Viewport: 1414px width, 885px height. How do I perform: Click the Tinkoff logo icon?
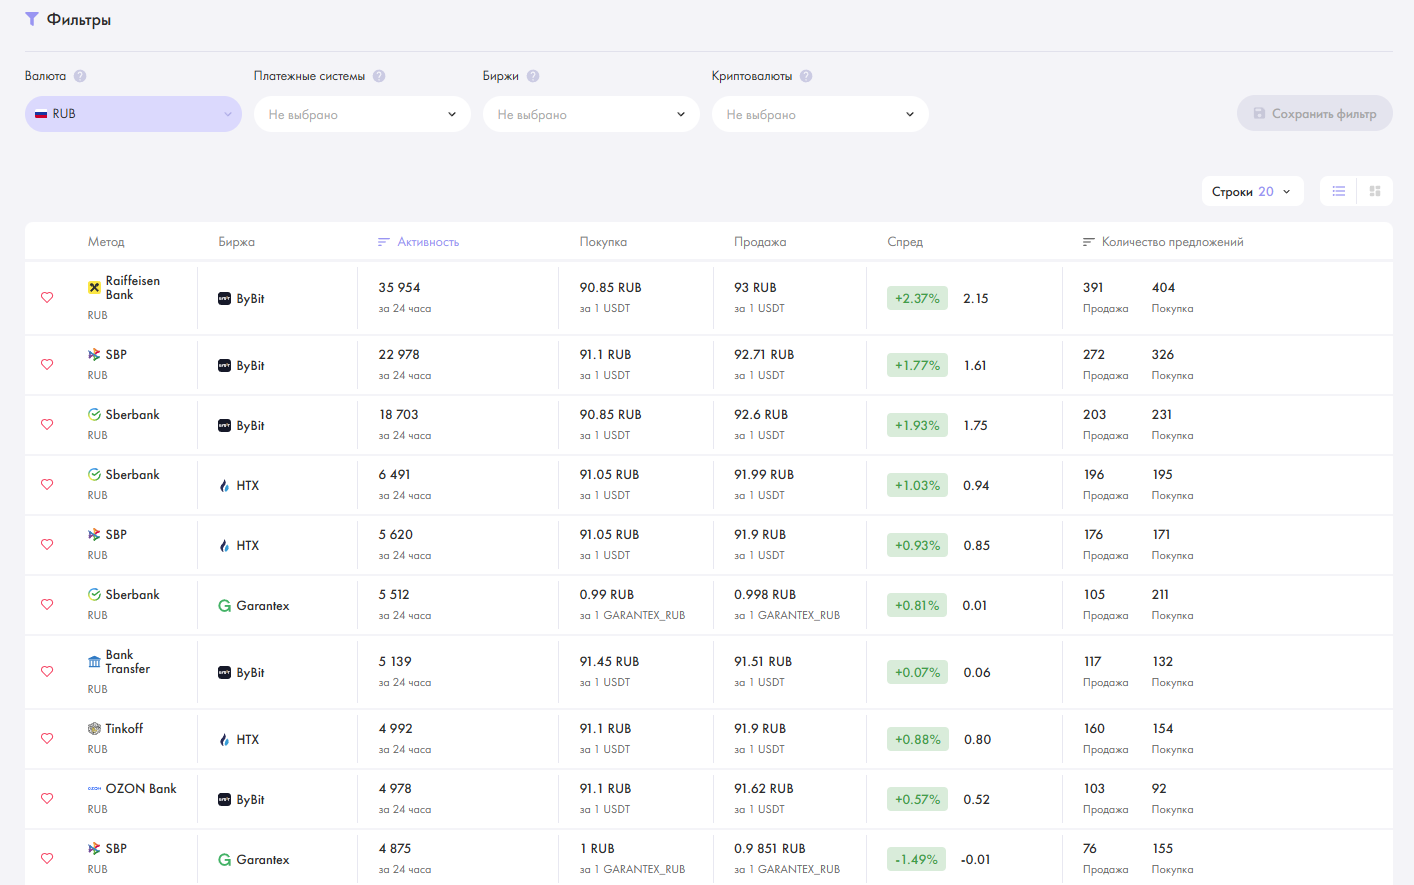94,729
